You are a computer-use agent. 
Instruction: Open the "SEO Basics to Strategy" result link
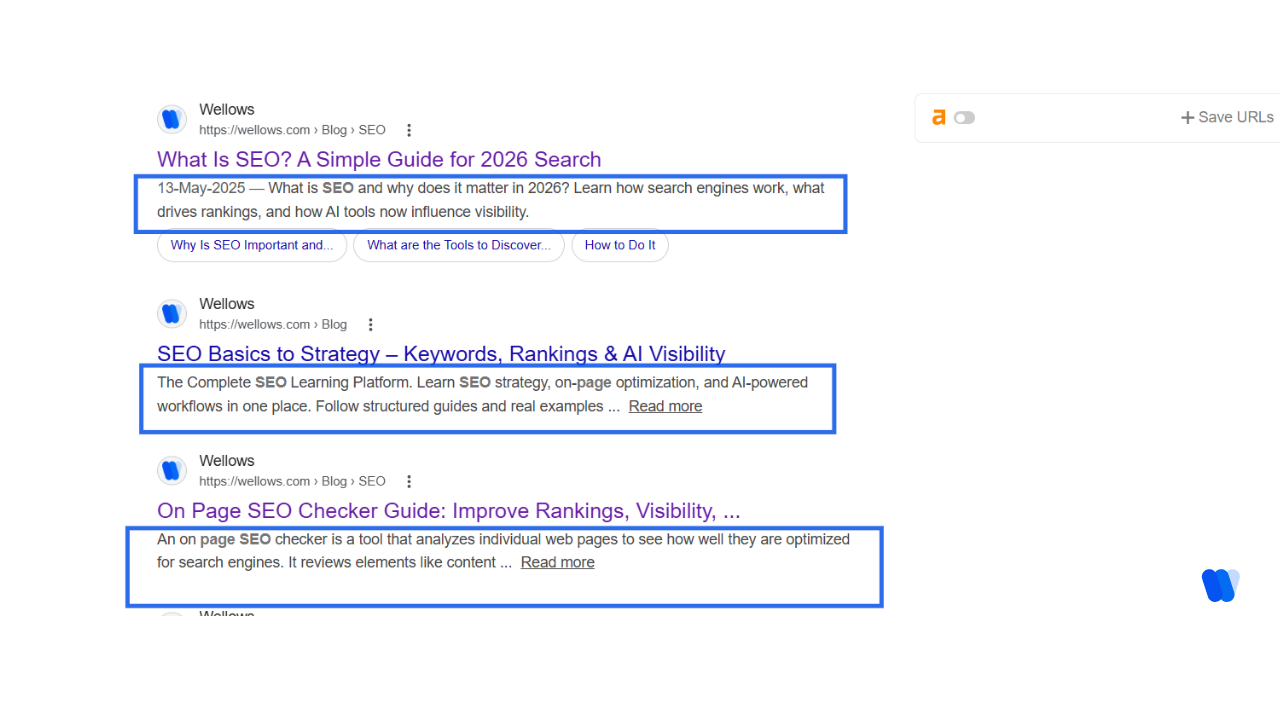[441, 353]
